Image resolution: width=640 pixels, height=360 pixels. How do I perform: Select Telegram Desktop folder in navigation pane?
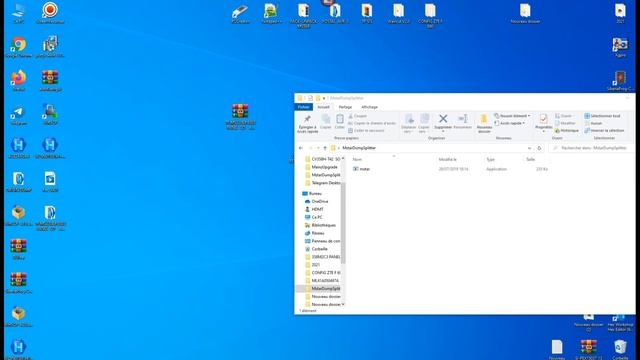(x=322, y=183)
